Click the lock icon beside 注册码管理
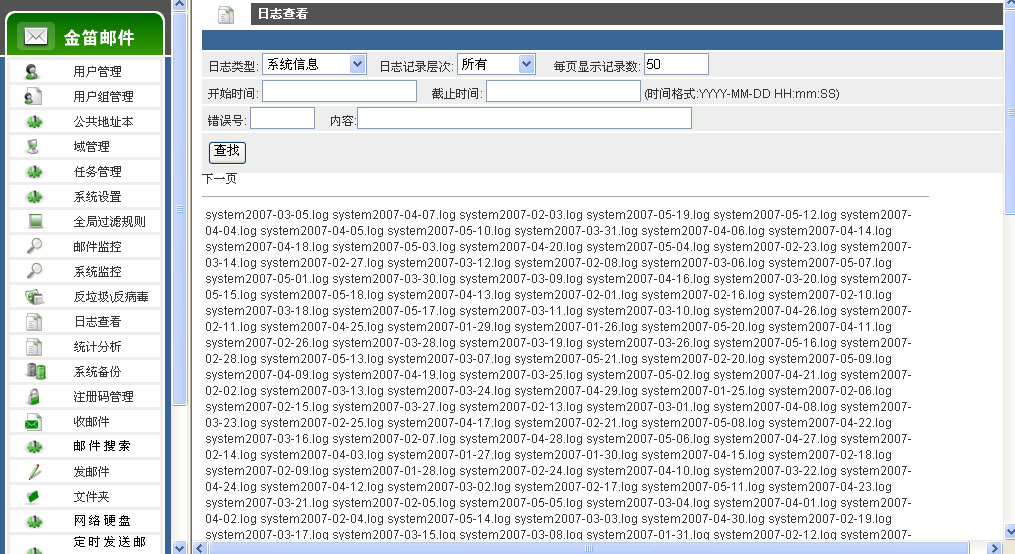The height and width of the screenshot is (554, 1015). (34, 396)
